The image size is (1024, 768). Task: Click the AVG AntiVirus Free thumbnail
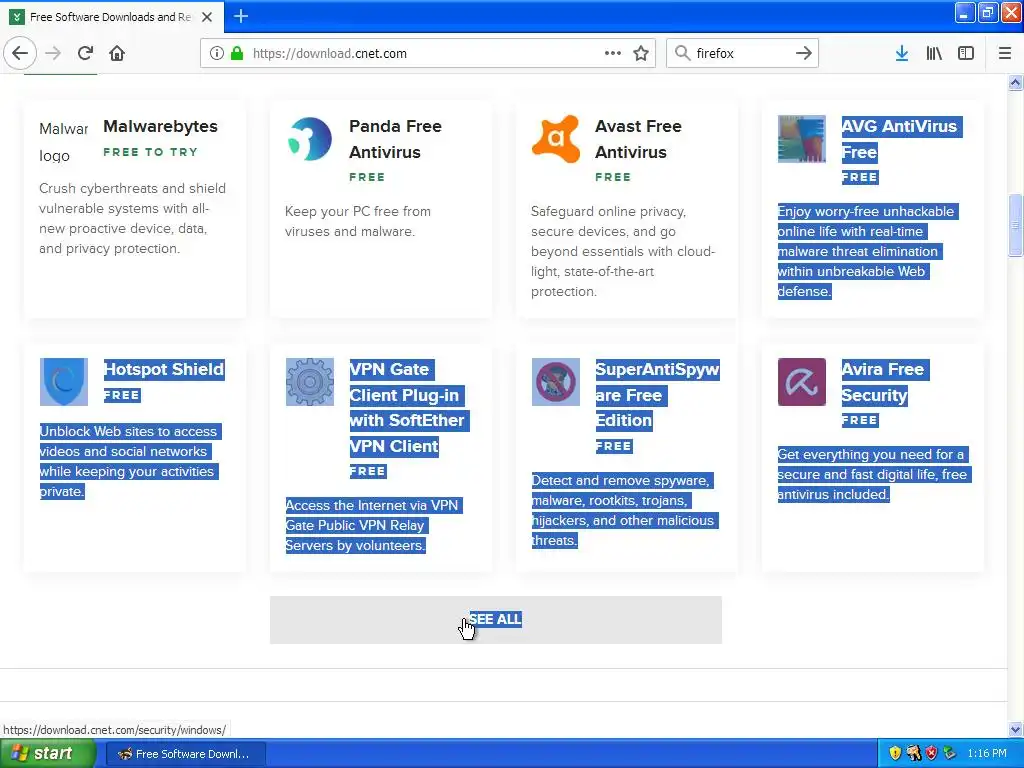[802, 139]
